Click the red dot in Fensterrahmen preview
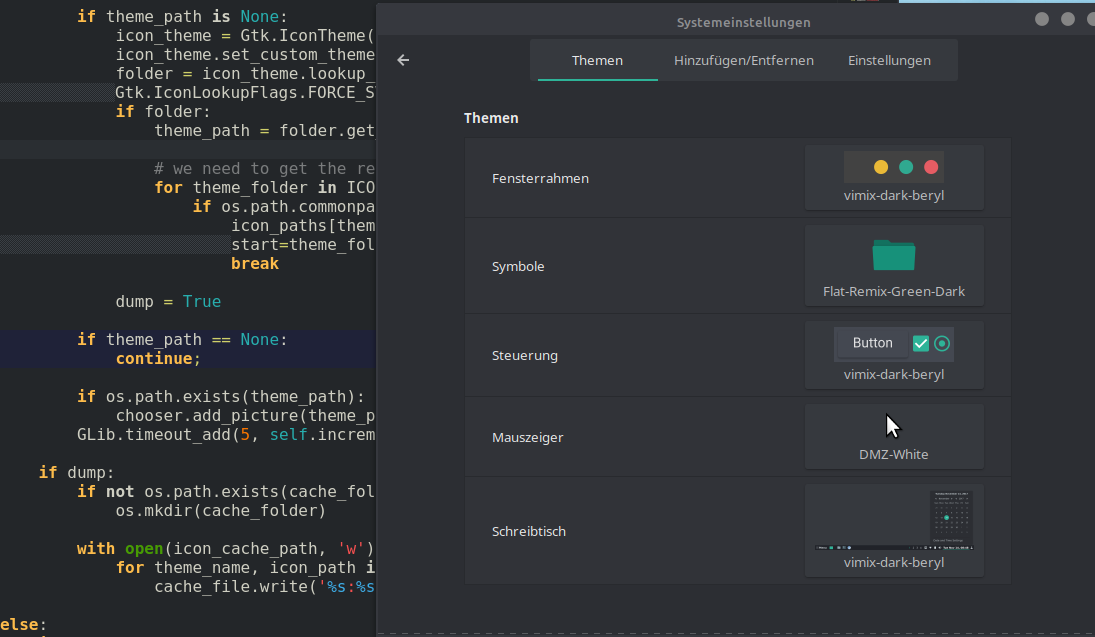 click(x=931, y=167)
